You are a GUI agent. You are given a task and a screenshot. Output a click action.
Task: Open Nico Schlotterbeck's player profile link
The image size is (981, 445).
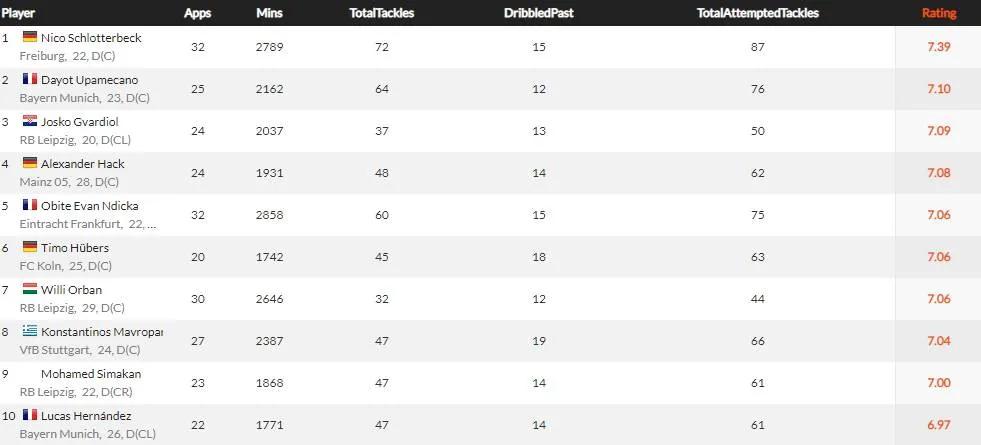[91, 38]
